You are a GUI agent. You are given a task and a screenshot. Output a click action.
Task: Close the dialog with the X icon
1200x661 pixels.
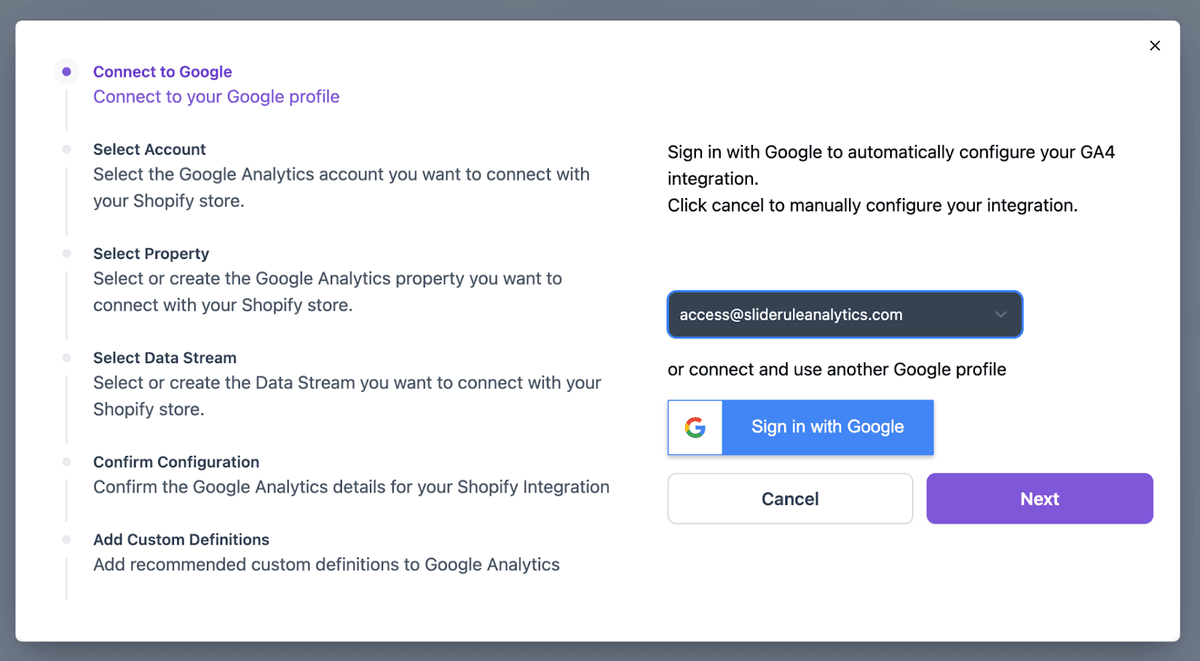tap(1155, 46)
